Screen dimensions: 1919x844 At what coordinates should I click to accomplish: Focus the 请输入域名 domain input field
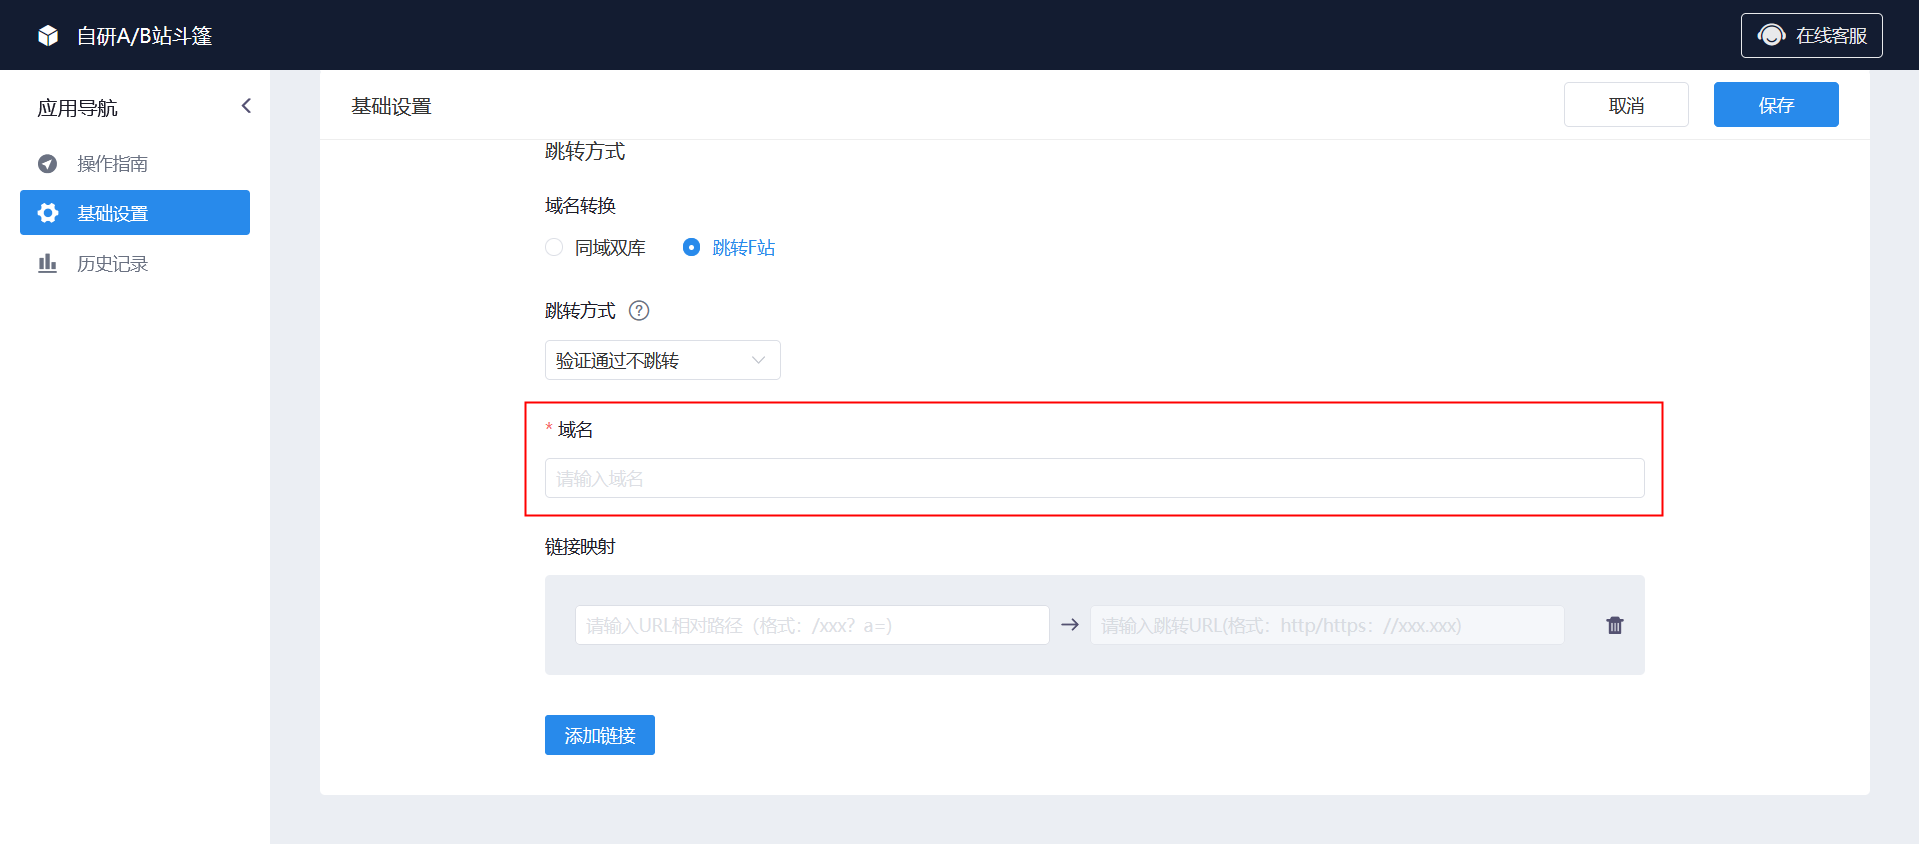1094,478
